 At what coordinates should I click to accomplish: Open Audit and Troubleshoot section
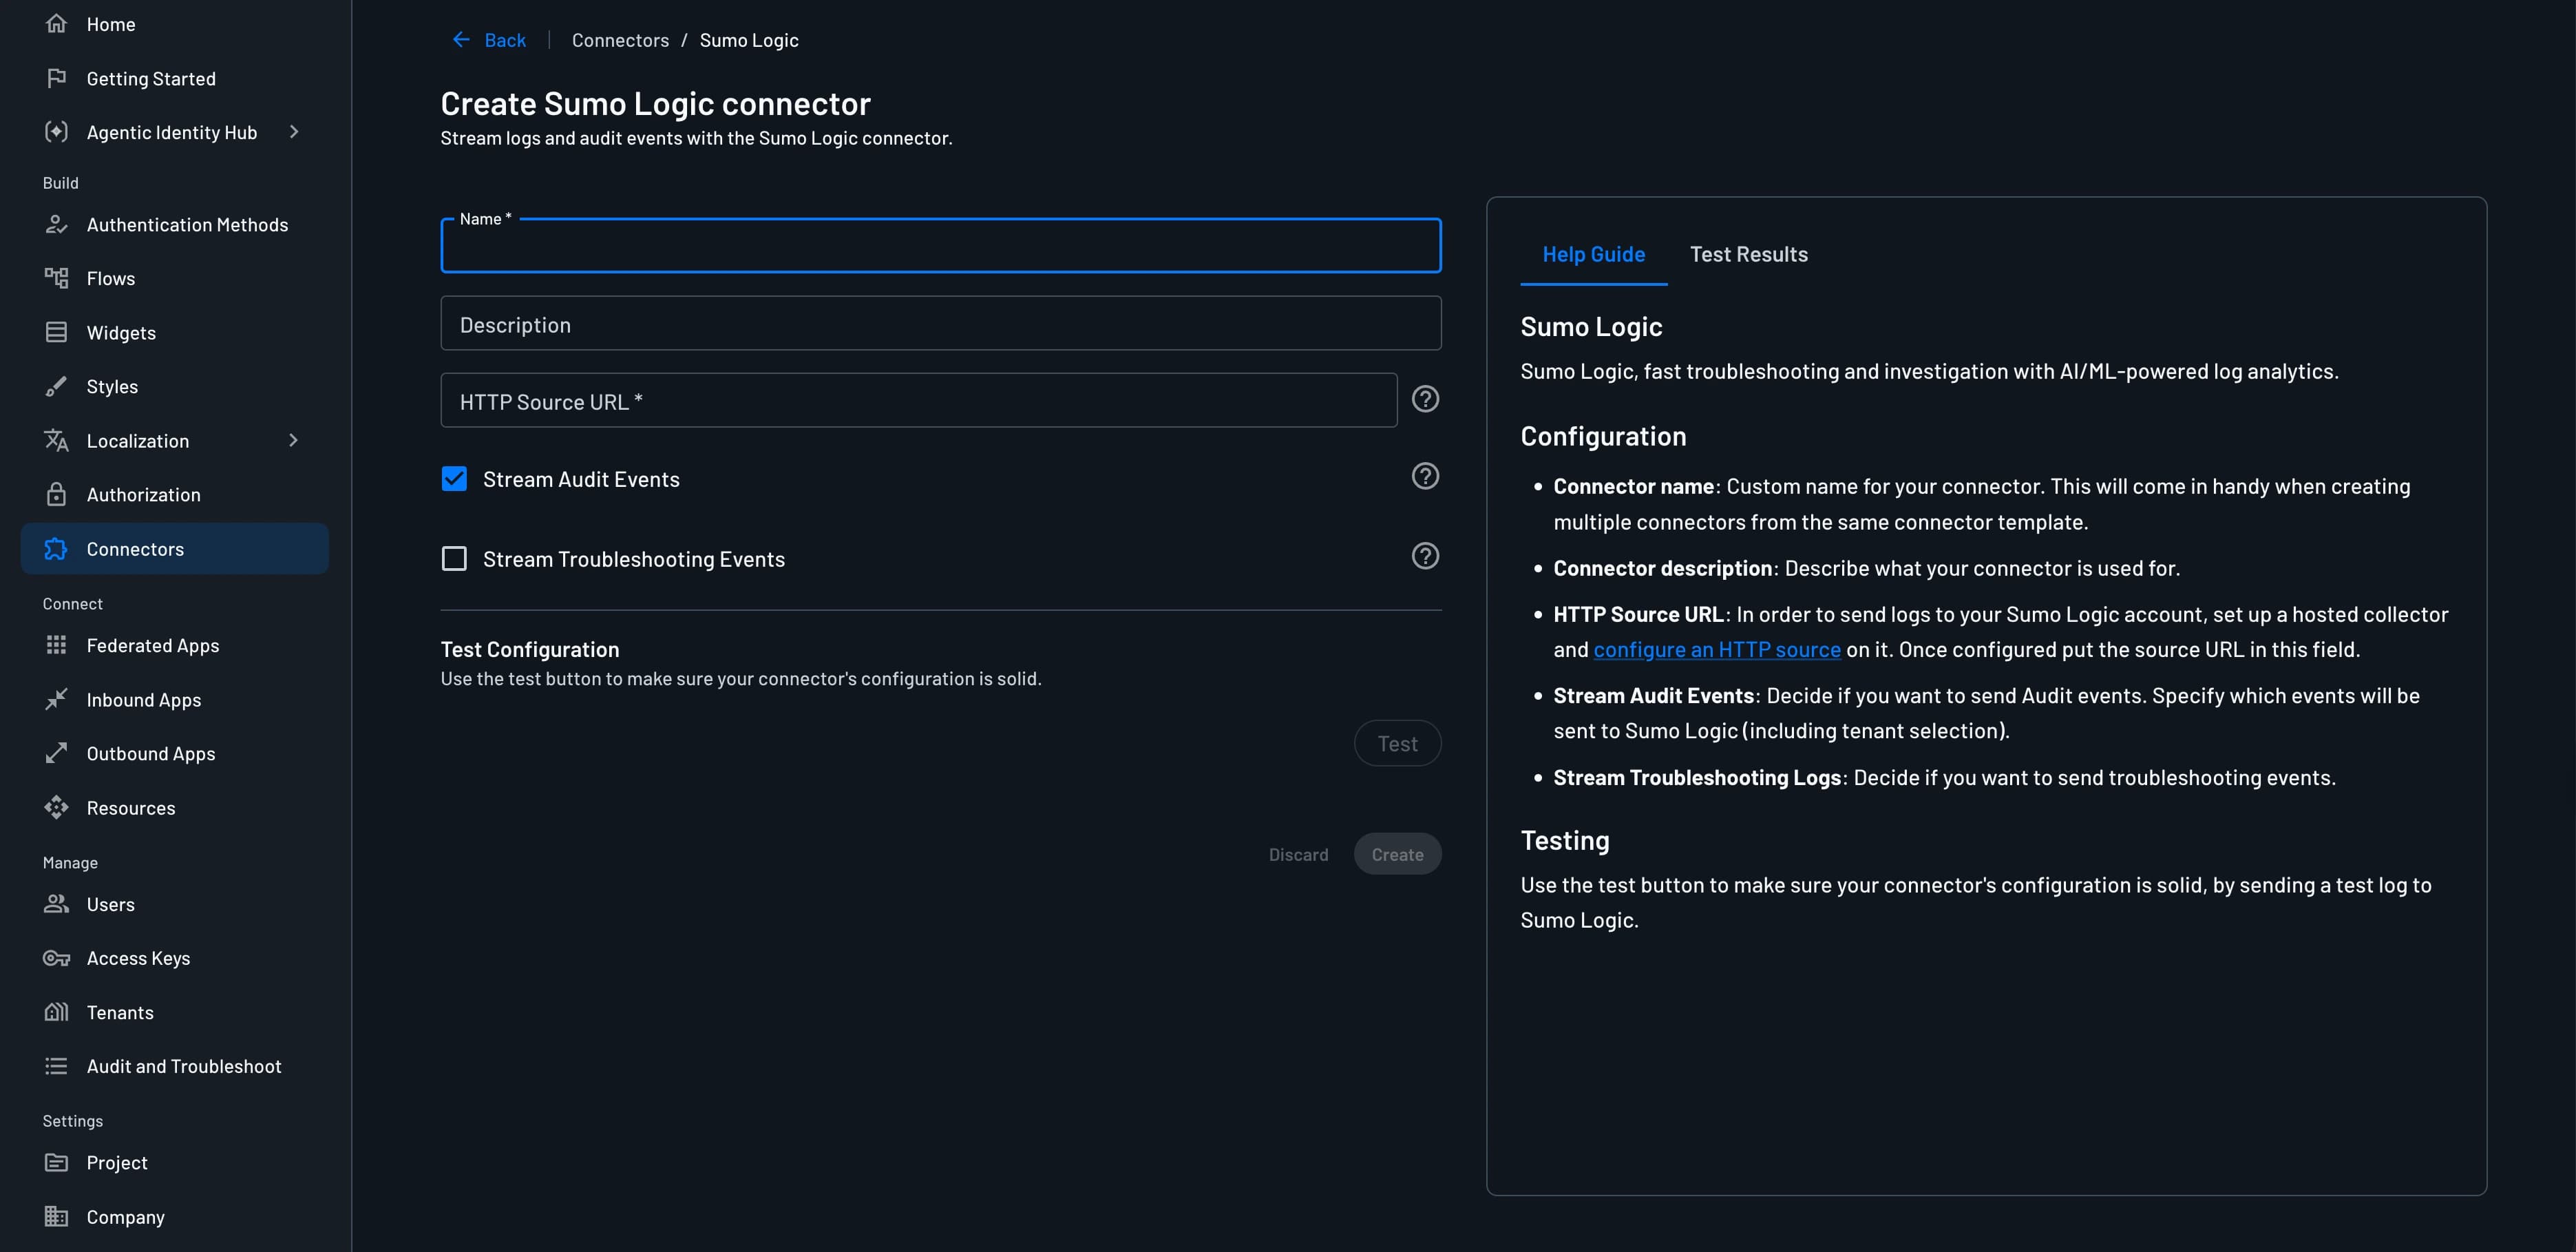point(175,1066)
